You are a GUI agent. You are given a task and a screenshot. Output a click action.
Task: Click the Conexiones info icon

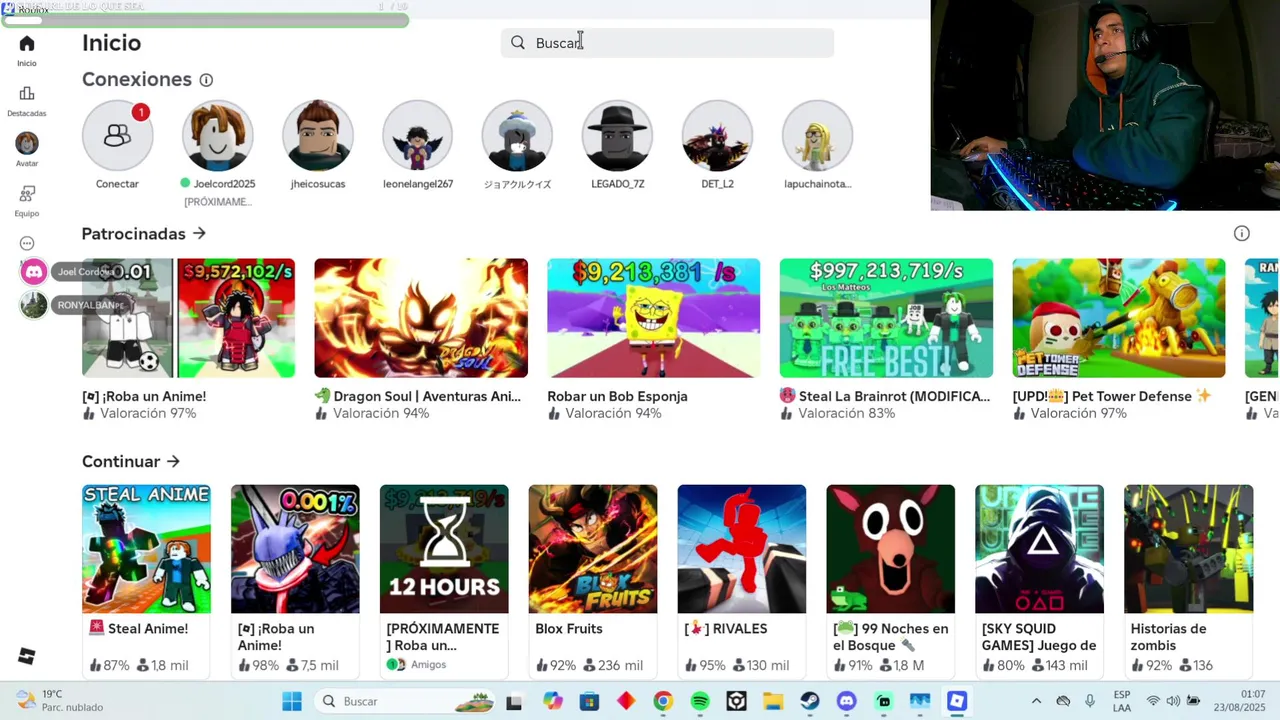206,80
